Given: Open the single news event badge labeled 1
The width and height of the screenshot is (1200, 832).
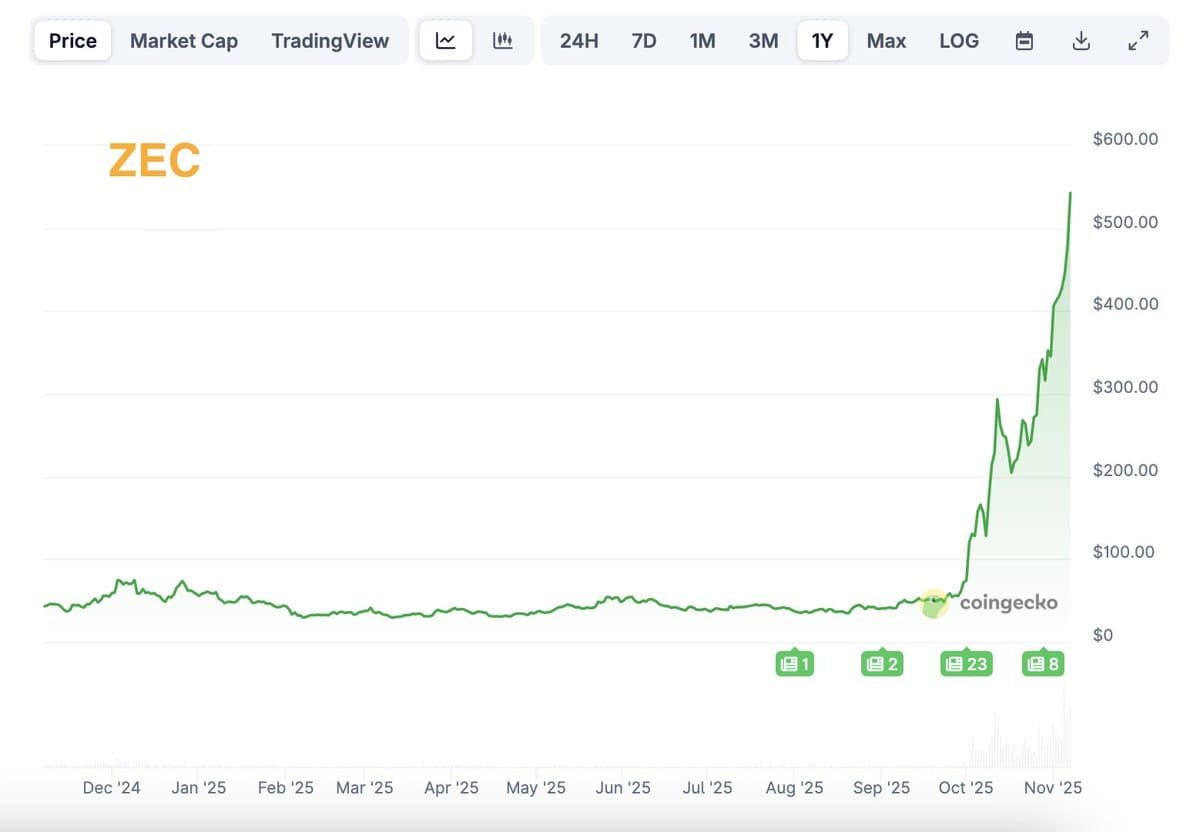Looking at the screenshot, I should coord(794,663).
